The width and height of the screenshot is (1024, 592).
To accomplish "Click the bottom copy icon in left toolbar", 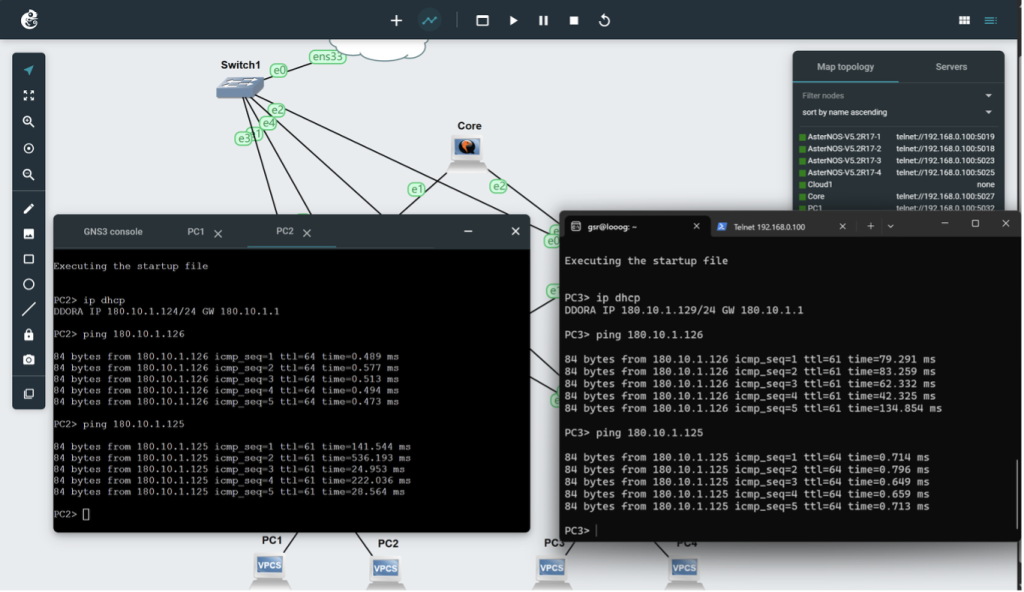I will pos(29,393).
